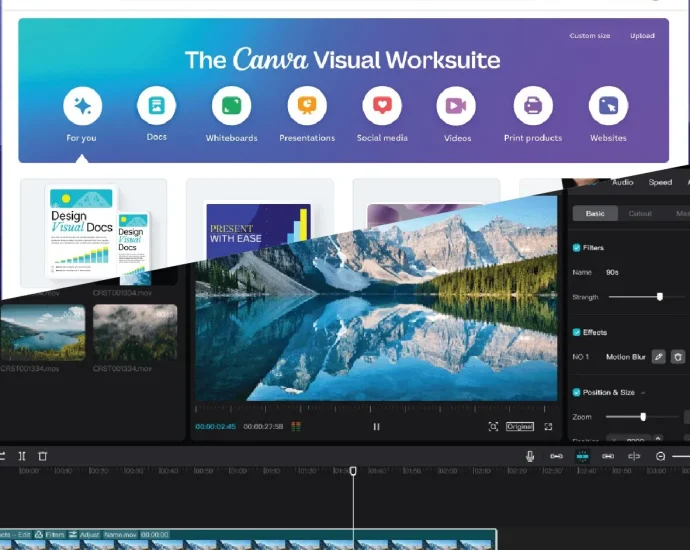Collapse the Position & Size section chevron
The image size is (690, 550).
(x=643, y=392)
